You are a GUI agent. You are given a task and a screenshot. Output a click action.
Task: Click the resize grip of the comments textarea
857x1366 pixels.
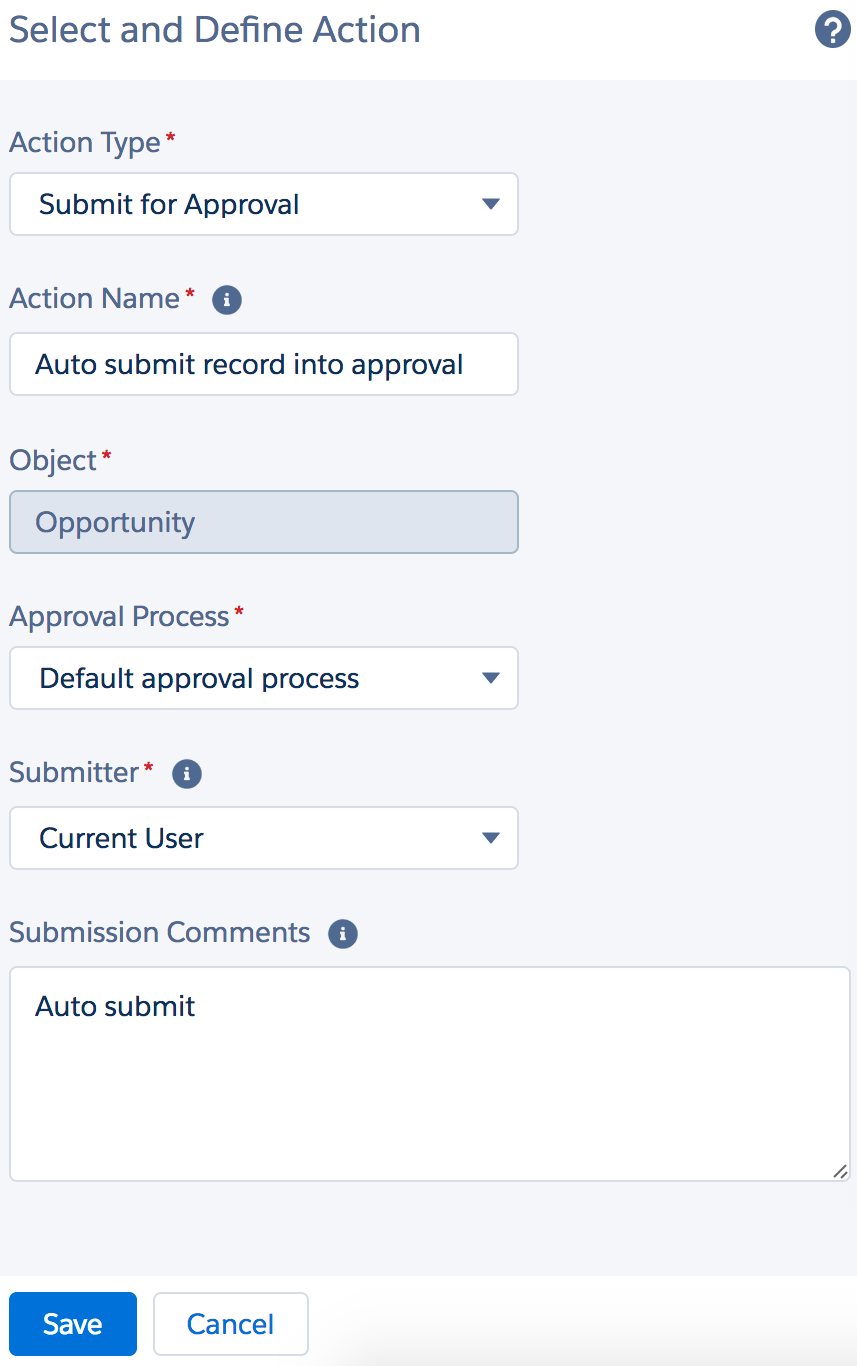pos(840,1171)
